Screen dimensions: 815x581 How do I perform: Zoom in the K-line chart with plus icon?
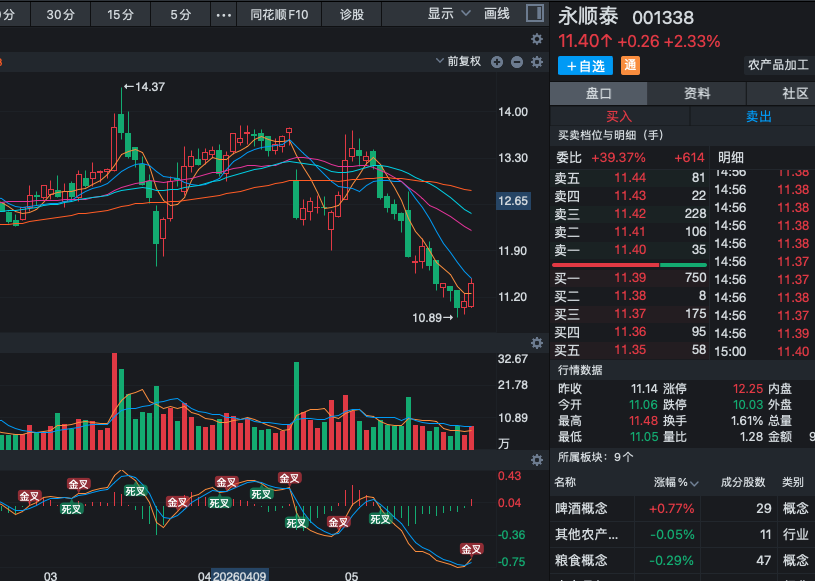497,62
